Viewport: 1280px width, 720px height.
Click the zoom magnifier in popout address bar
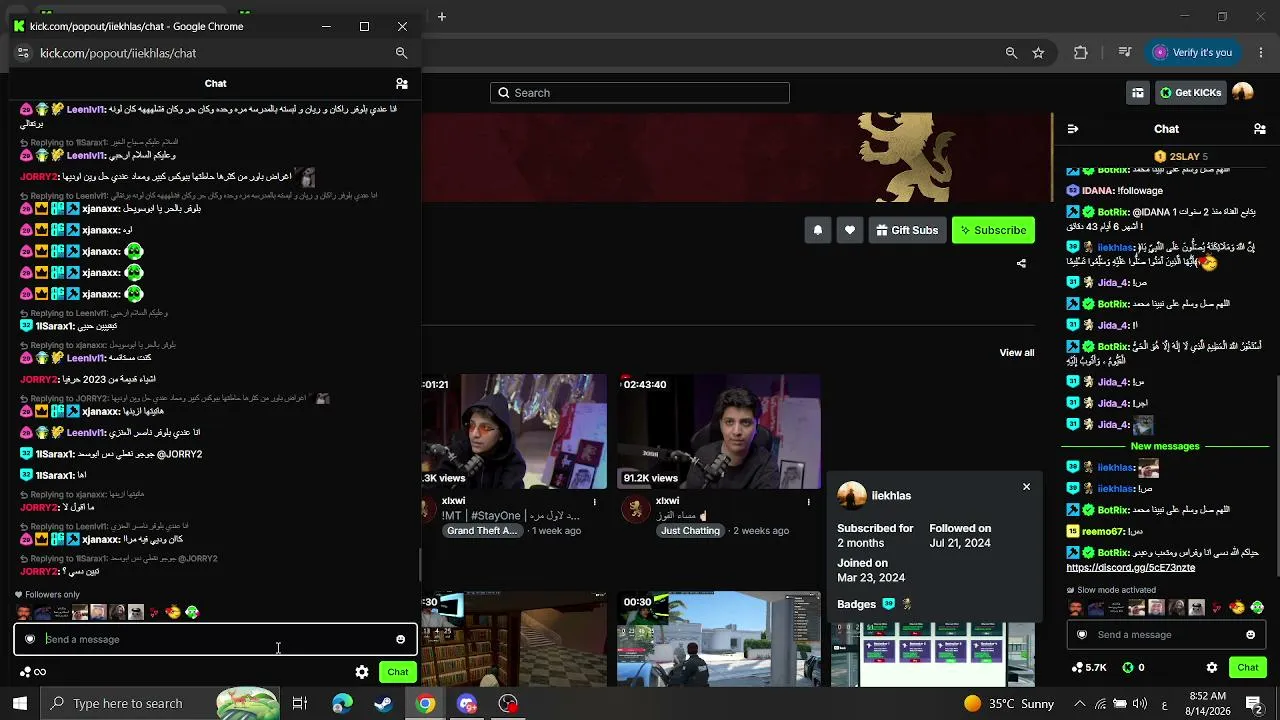pos(401,53)
